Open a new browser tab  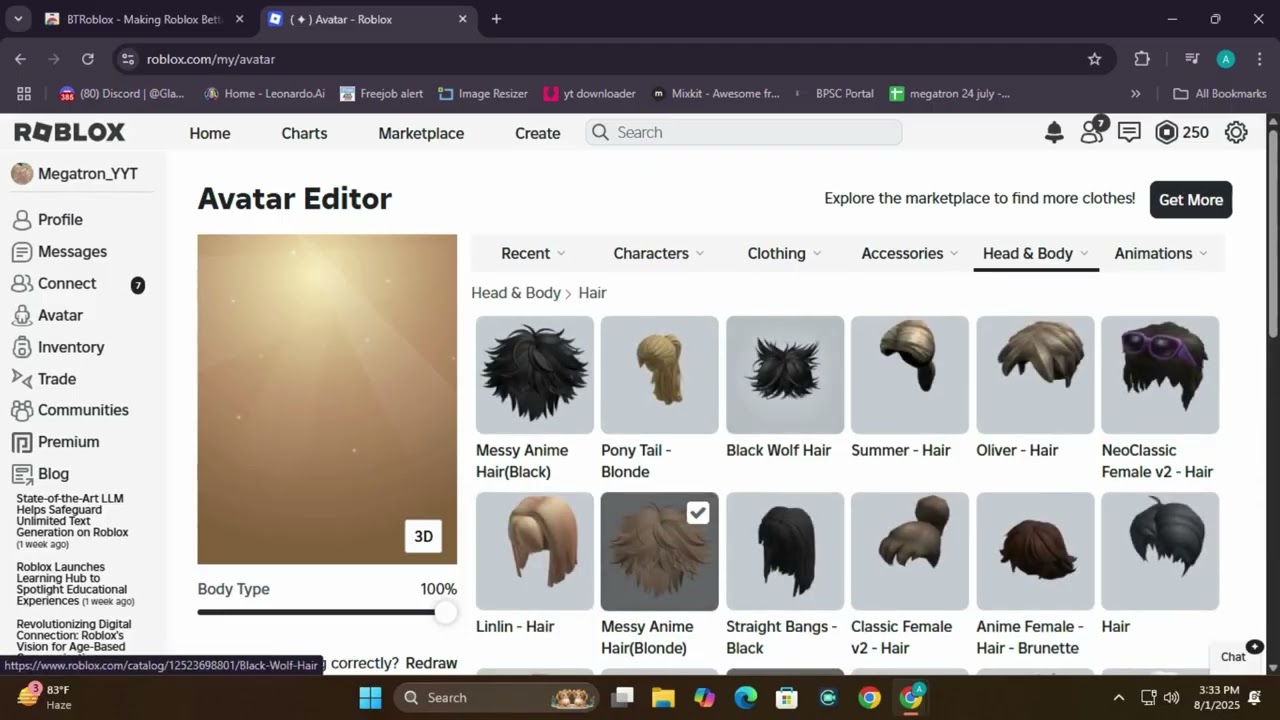tap(496, 19)
